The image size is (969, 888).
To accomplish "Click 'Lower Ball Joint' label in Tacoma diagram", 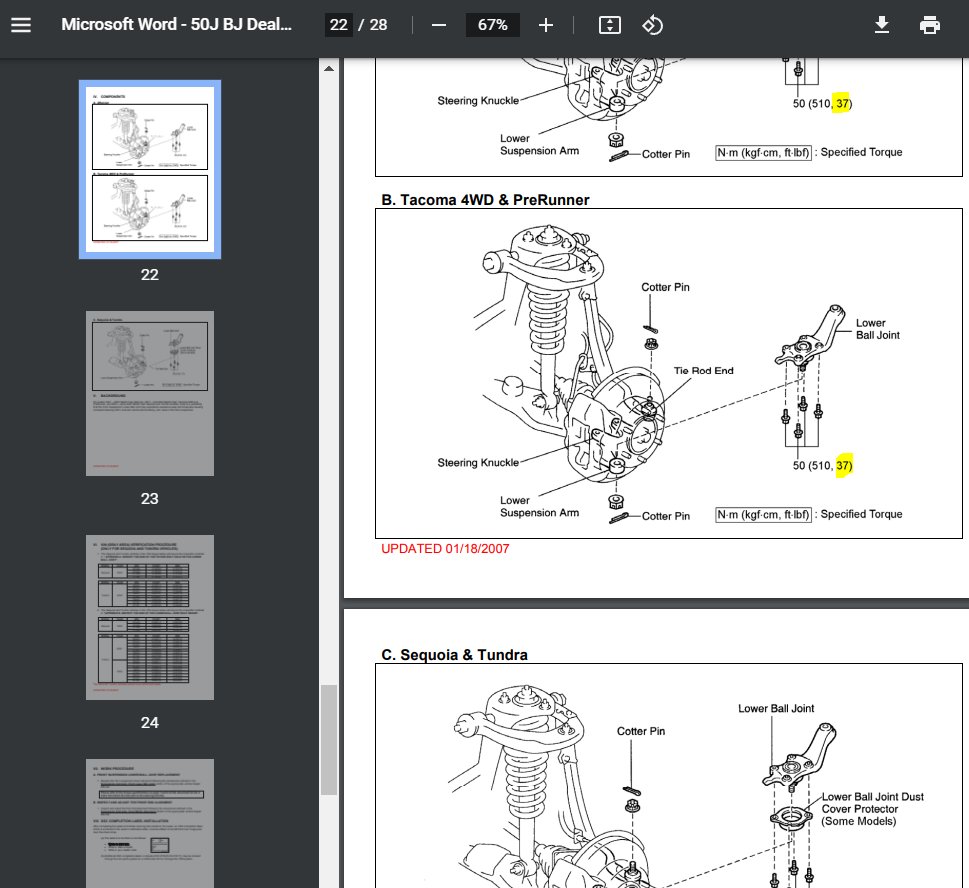I will 878,329.
